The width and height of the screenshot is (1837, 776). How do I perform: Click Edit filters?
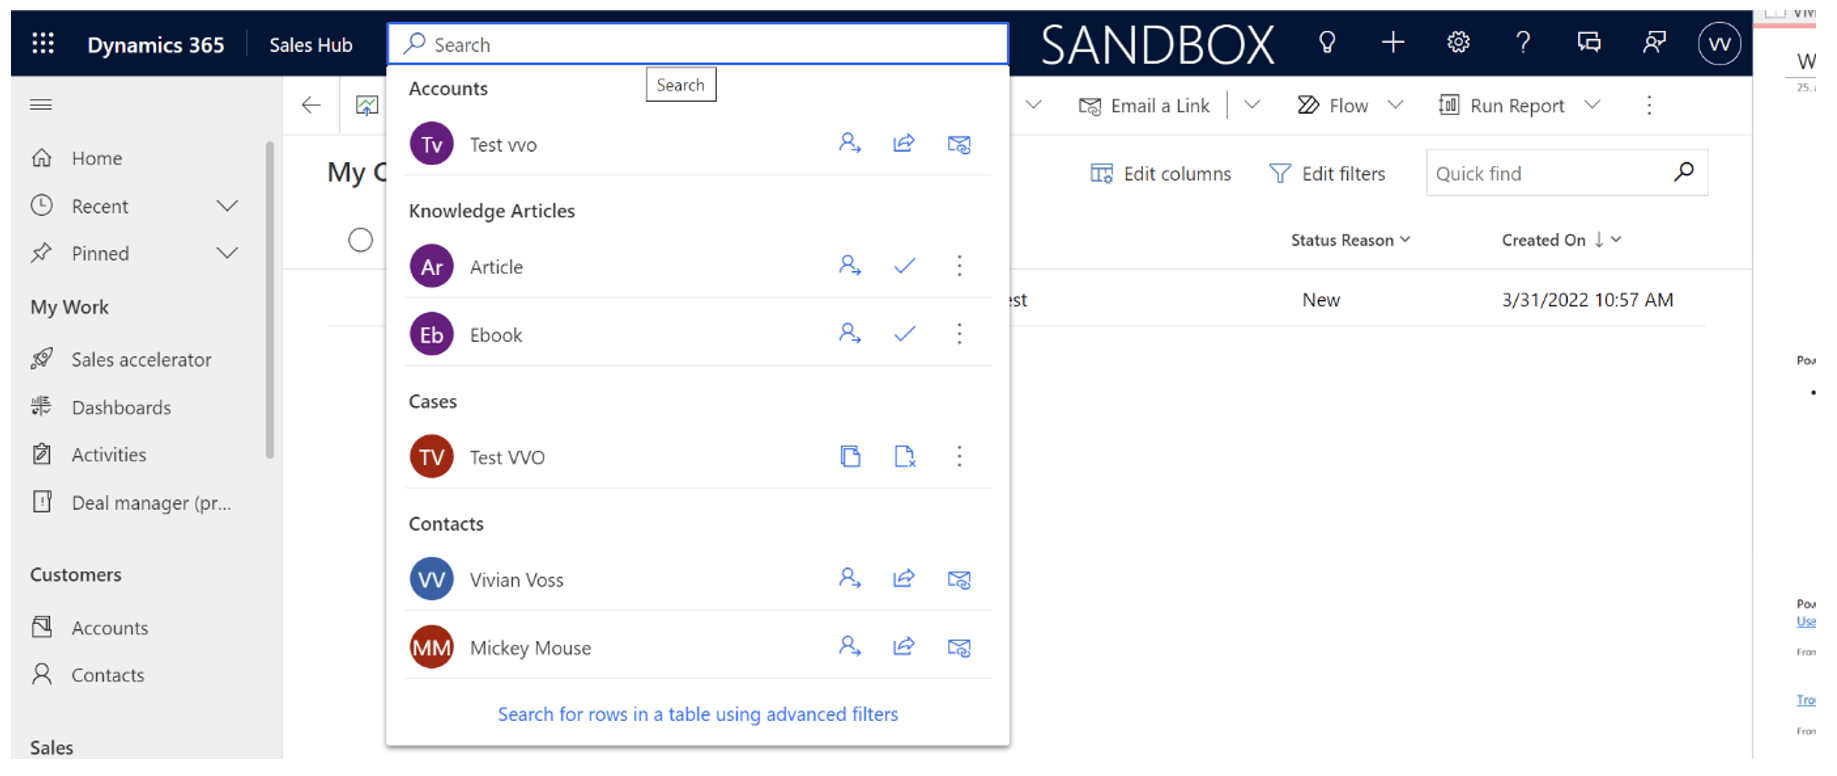pos(1327,173)
